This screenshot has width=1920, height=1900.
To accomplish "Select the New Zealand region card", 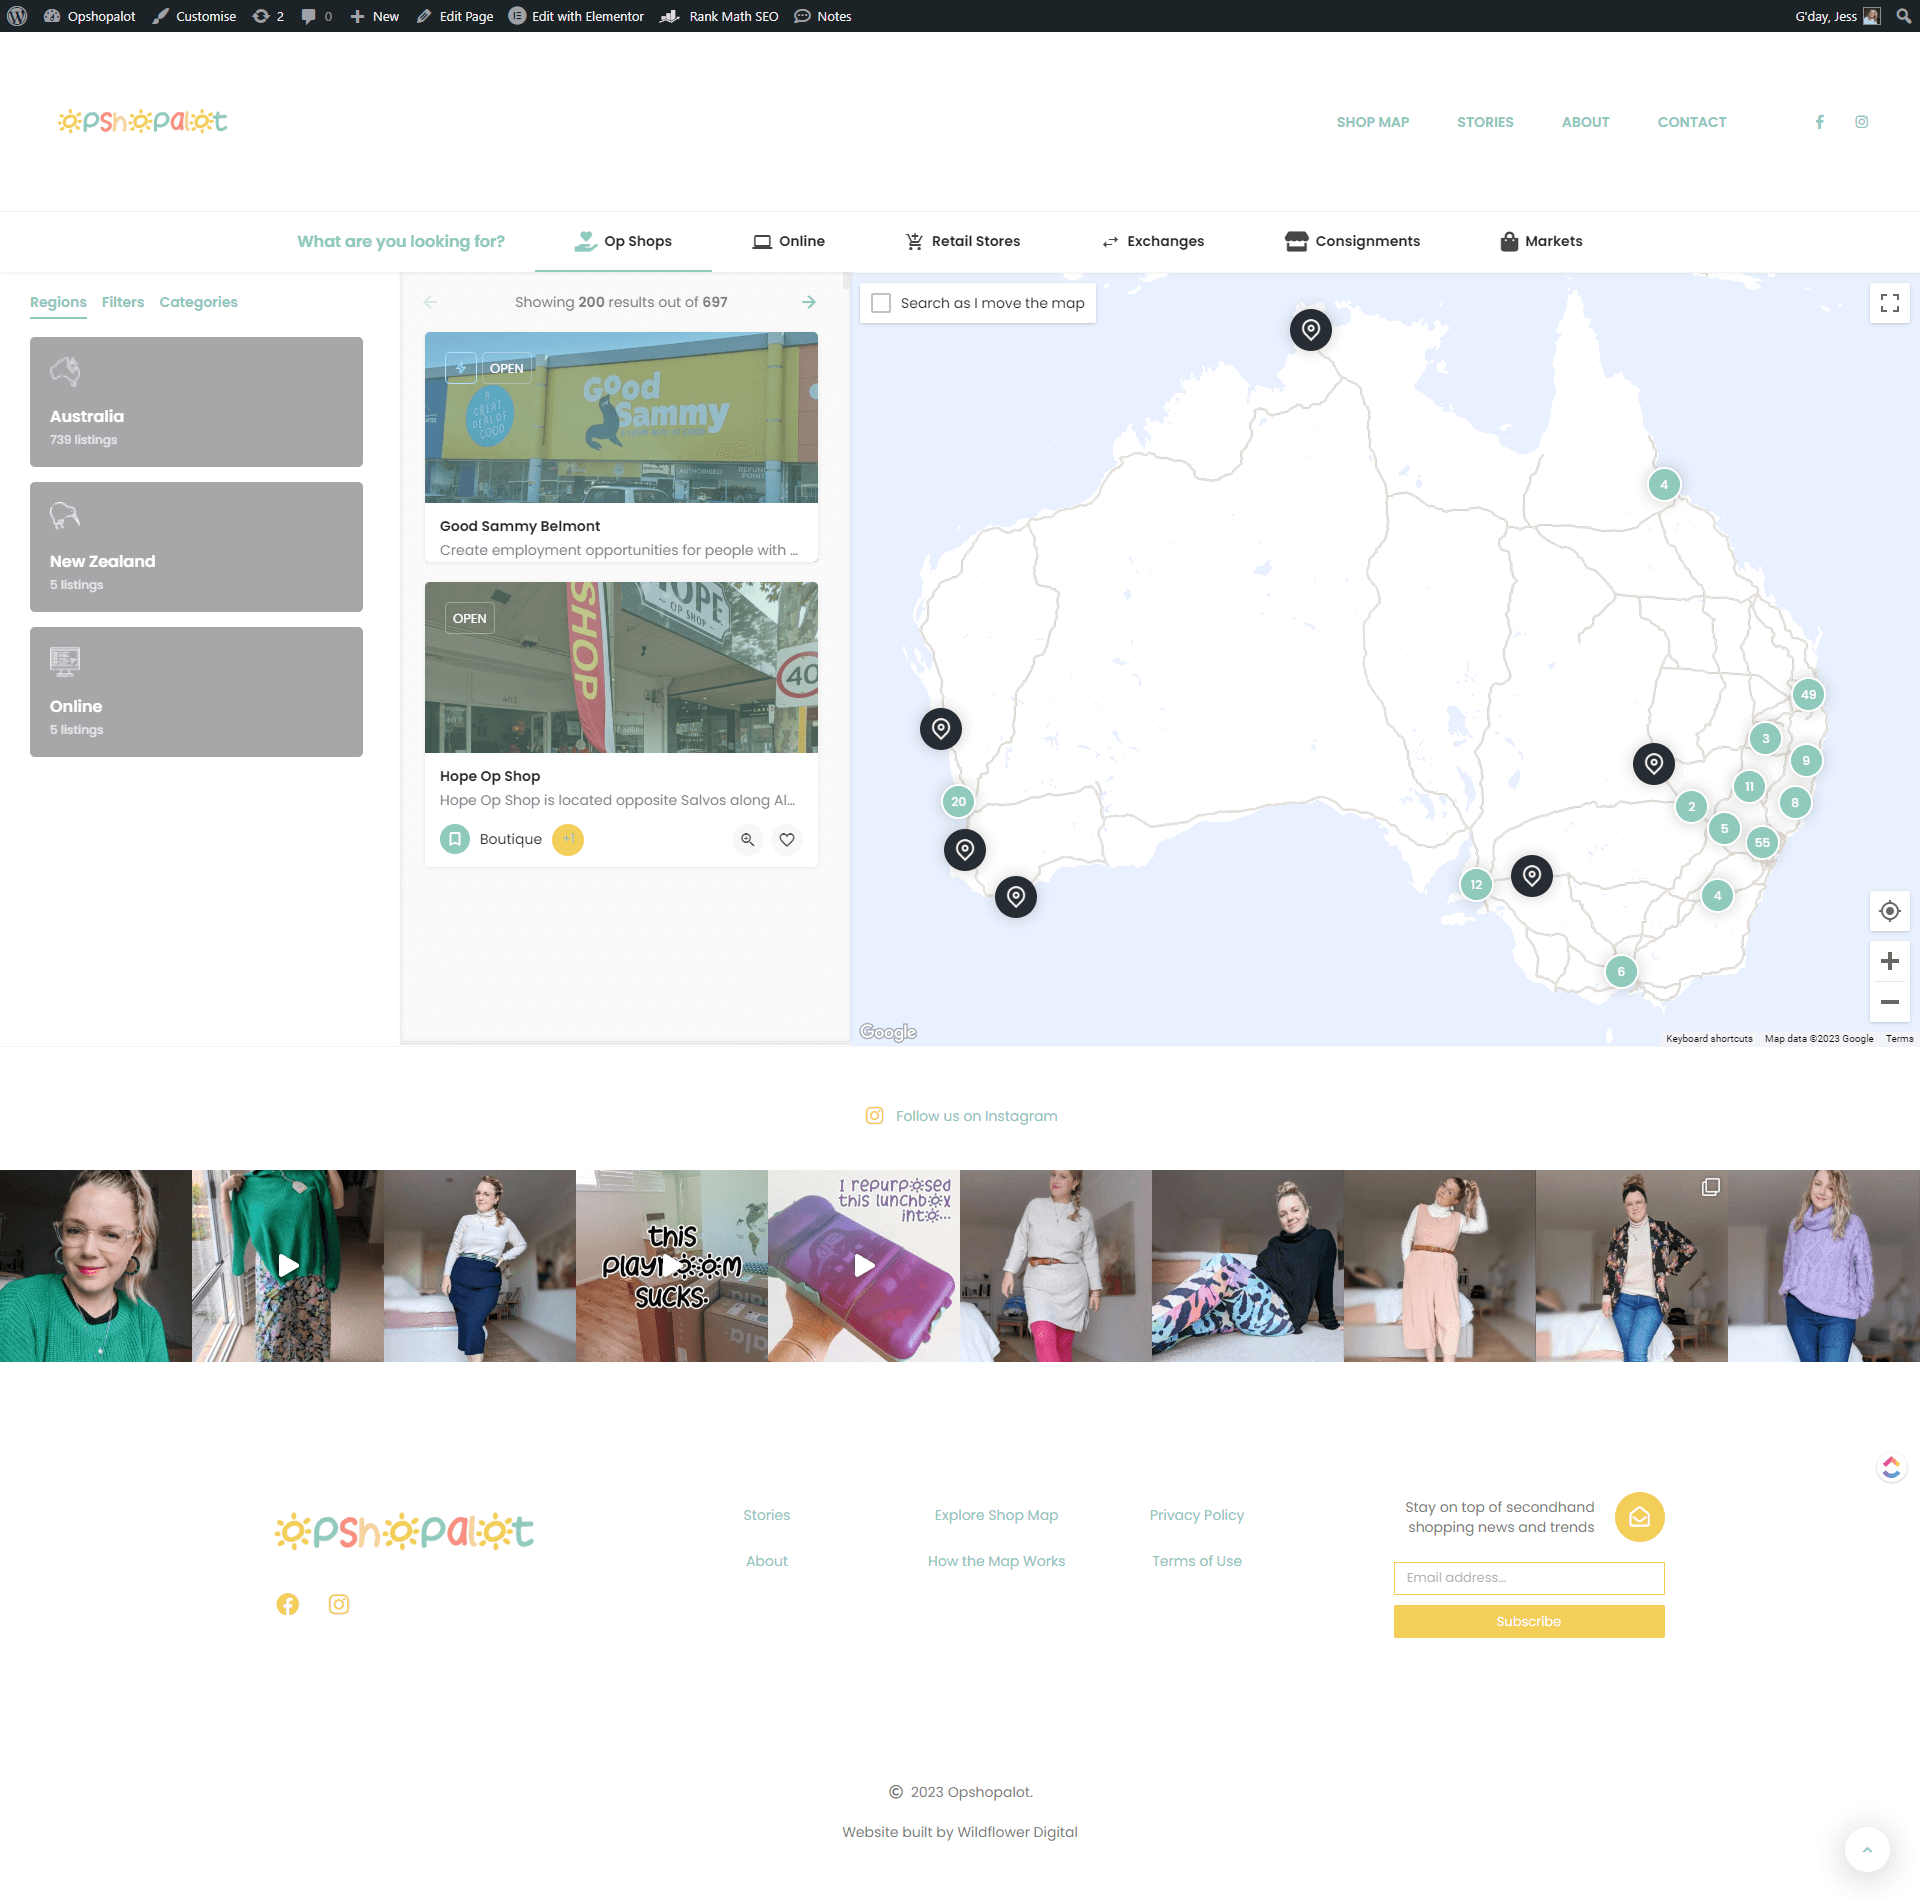I will click(x=196, y=547).
